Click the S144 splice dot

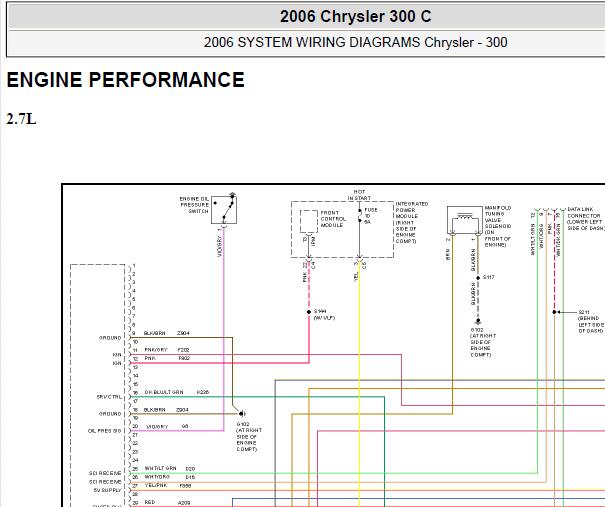(x=310, y=311)
